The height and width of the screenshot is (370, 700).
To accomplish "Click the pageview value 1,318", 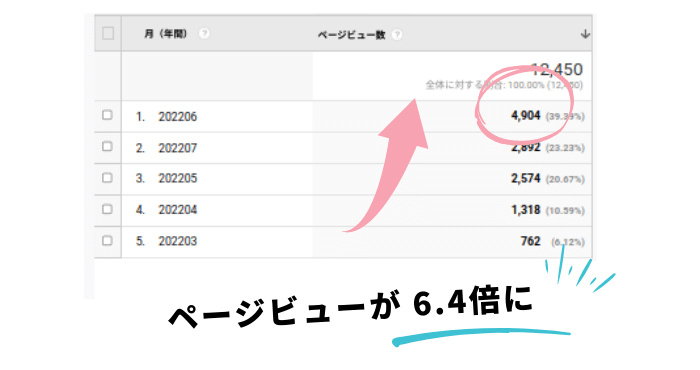I will coord(526,210).
